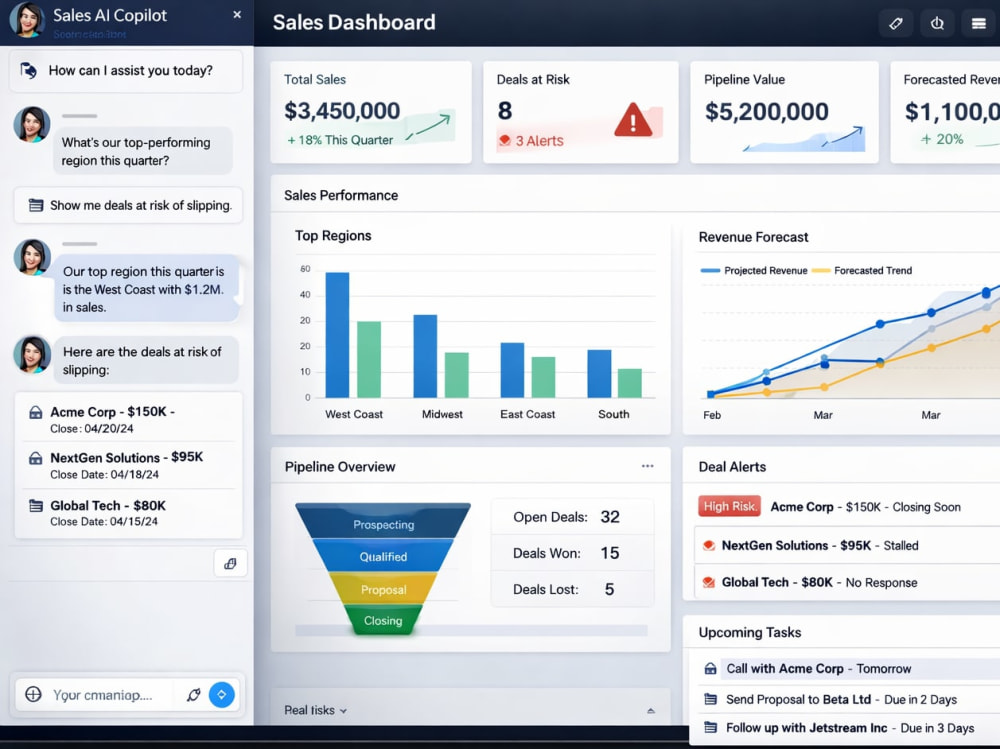Click the Copilot avatar in panel header

click(27, 19)
